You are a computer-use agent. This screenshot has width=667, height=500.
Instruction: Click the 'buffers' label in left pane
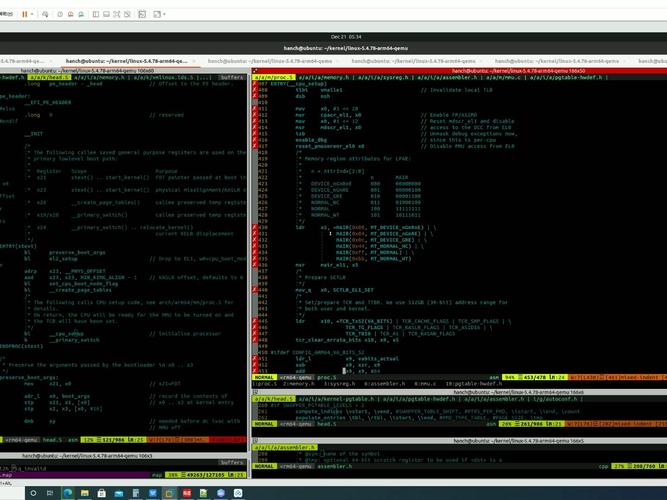tap(231, 77)
